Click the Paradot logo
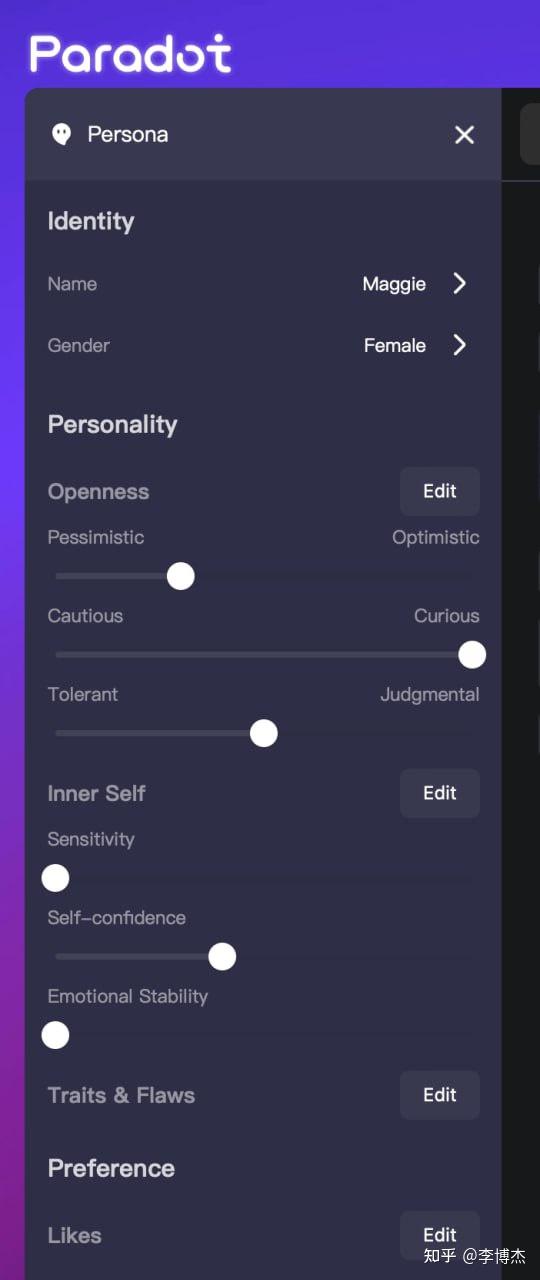The height and width of the screenshot is (1280, 540). coord(131,54)
